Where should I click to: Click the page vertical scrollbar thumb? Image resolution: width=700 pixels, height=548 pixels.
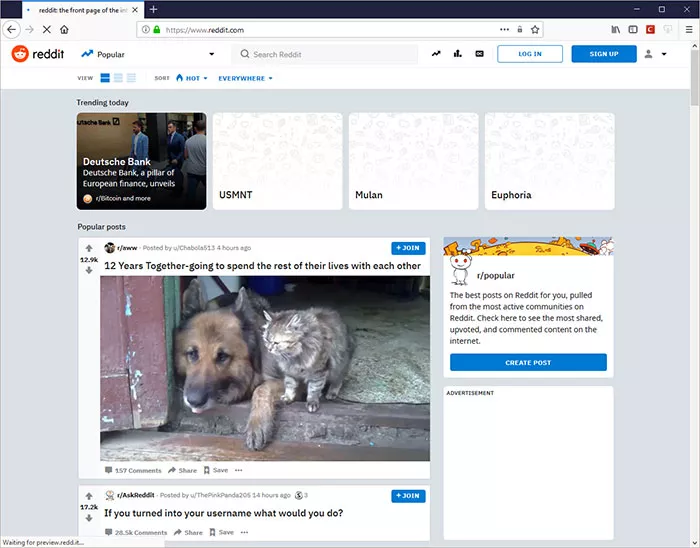click(695, 78)
